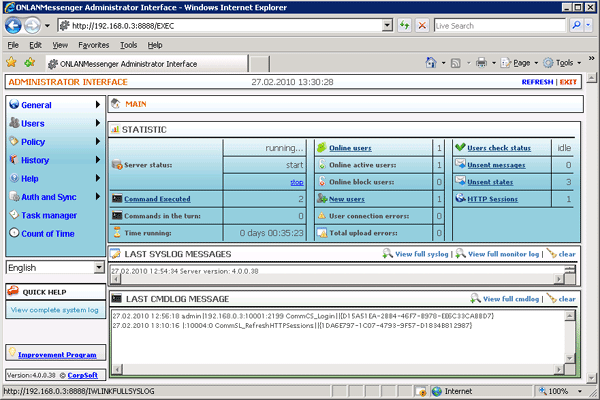Expand the History menu arrow
The image size is (600, 400).
click(x=98, y=159)
